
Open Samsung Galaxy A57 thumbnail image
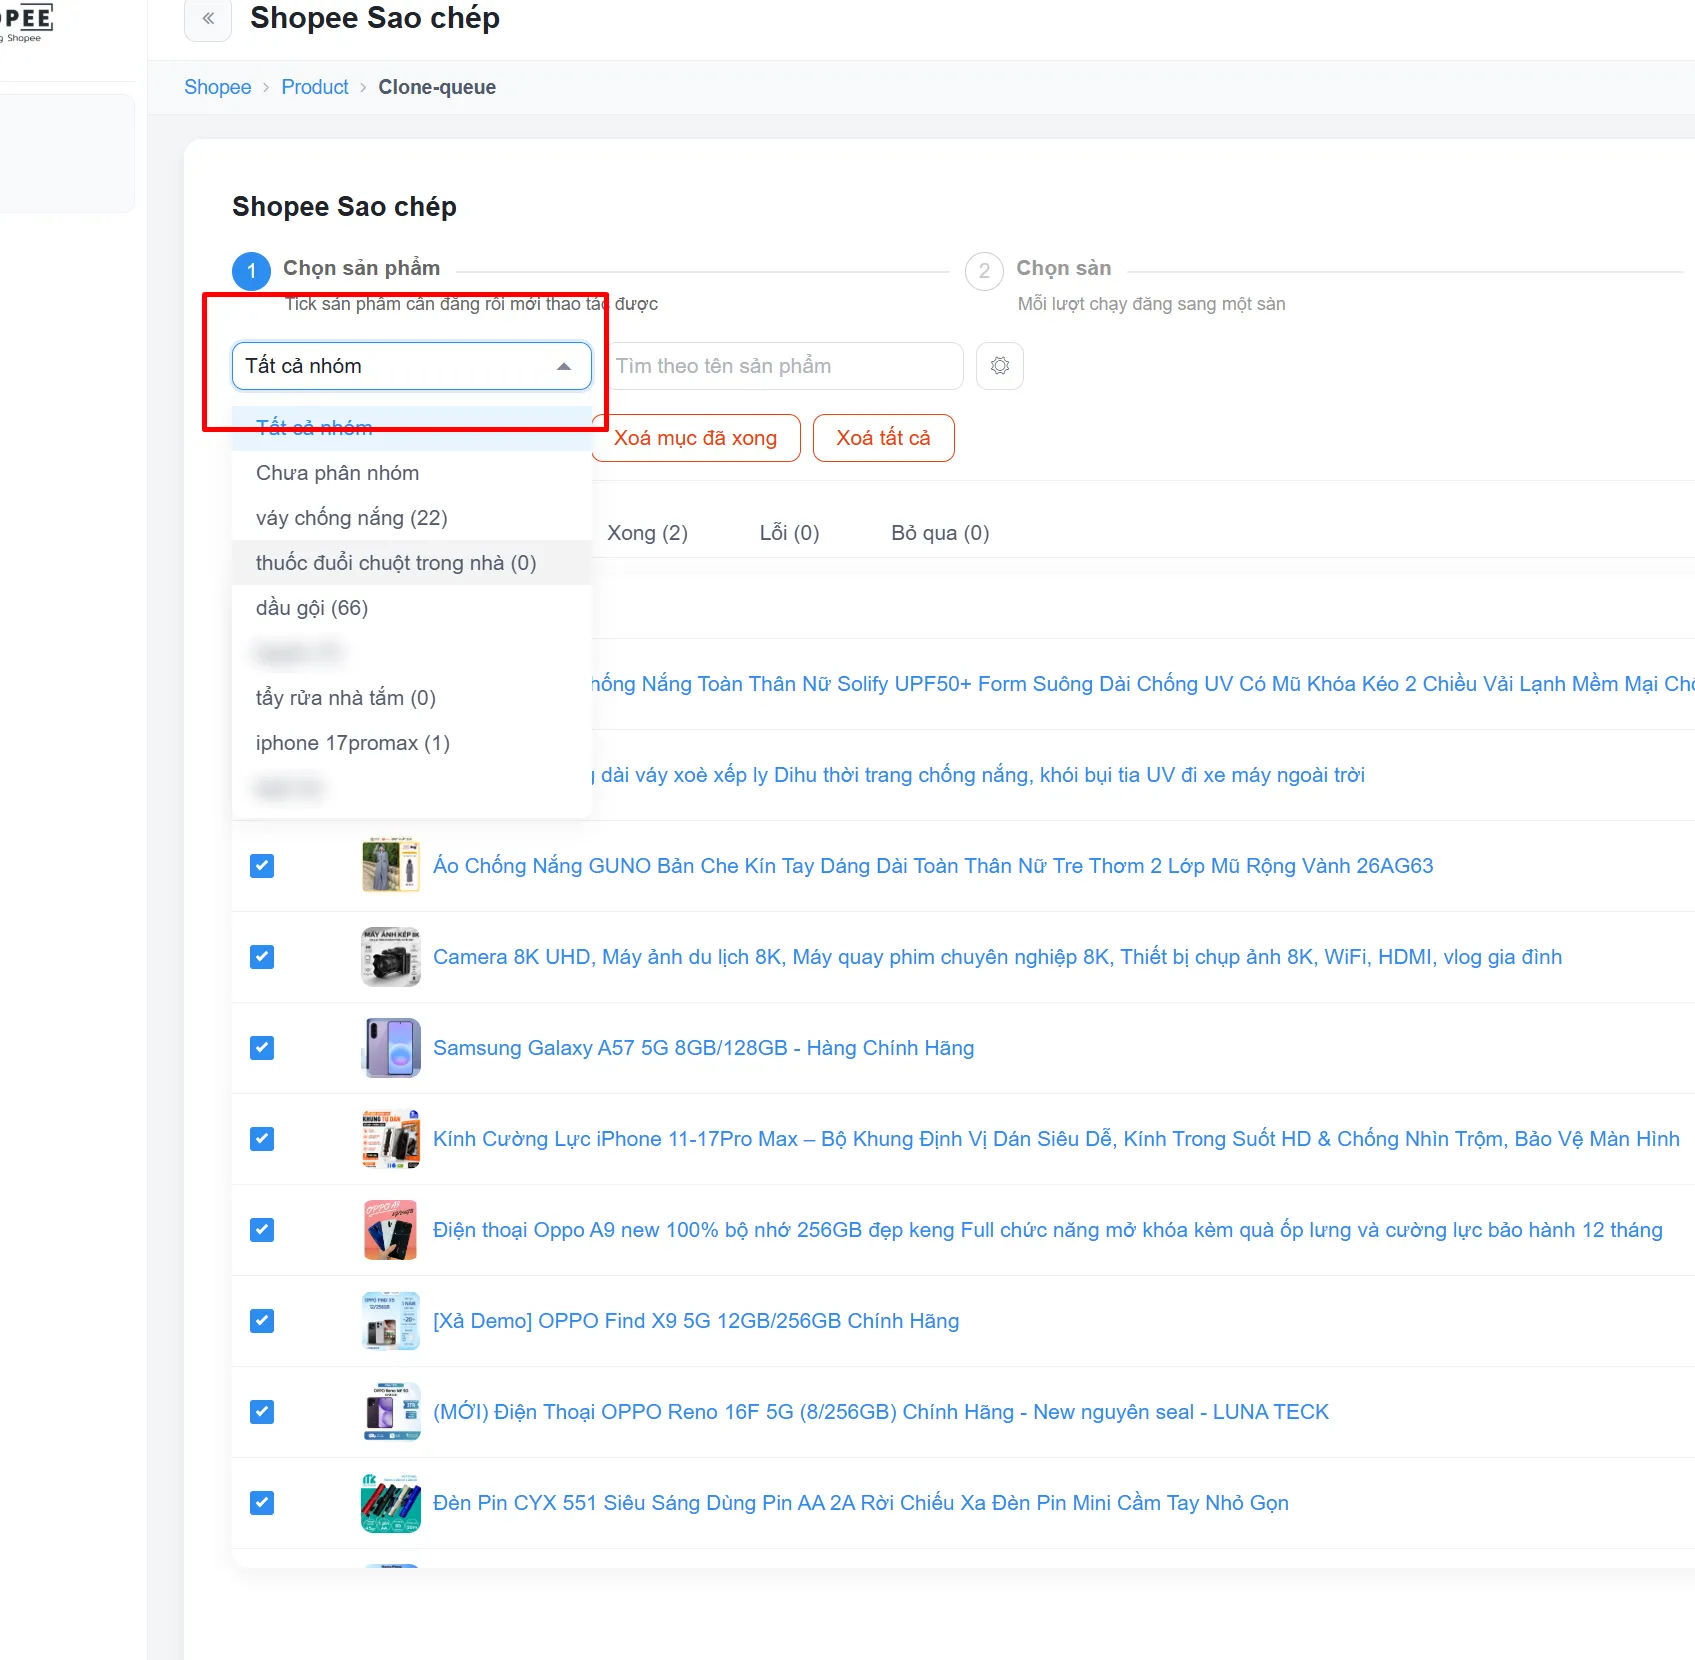(391, 1048)
